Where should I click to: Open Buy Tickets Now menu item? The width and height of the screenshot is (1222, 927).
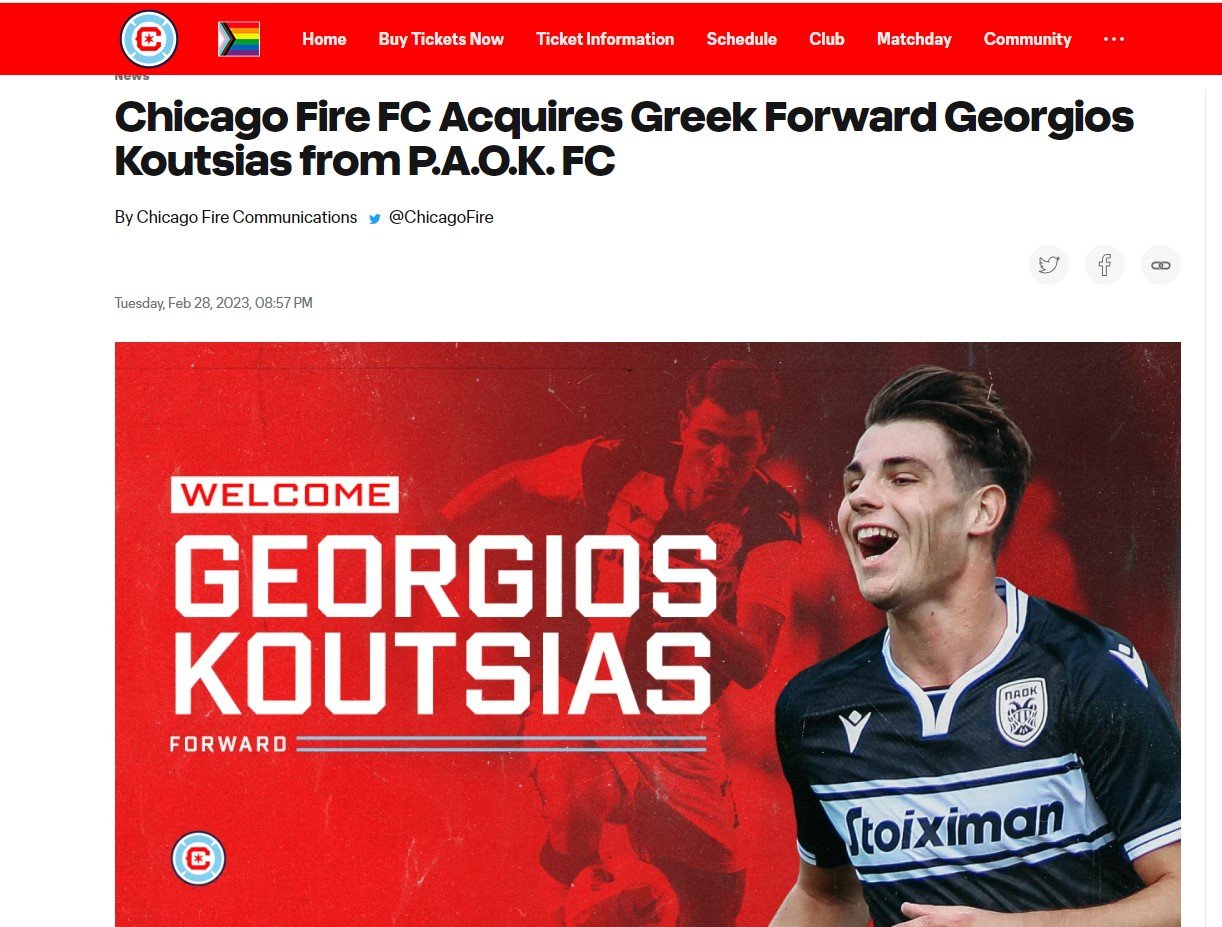tap(441, 39)
